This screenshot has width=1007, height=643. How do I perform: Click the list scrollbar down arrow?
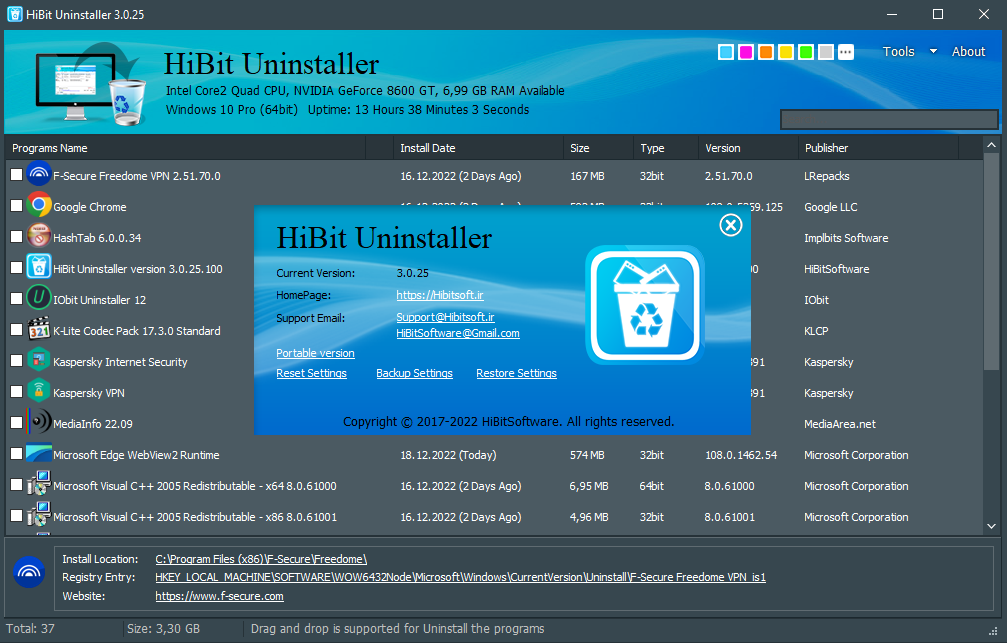pos(992,526)
